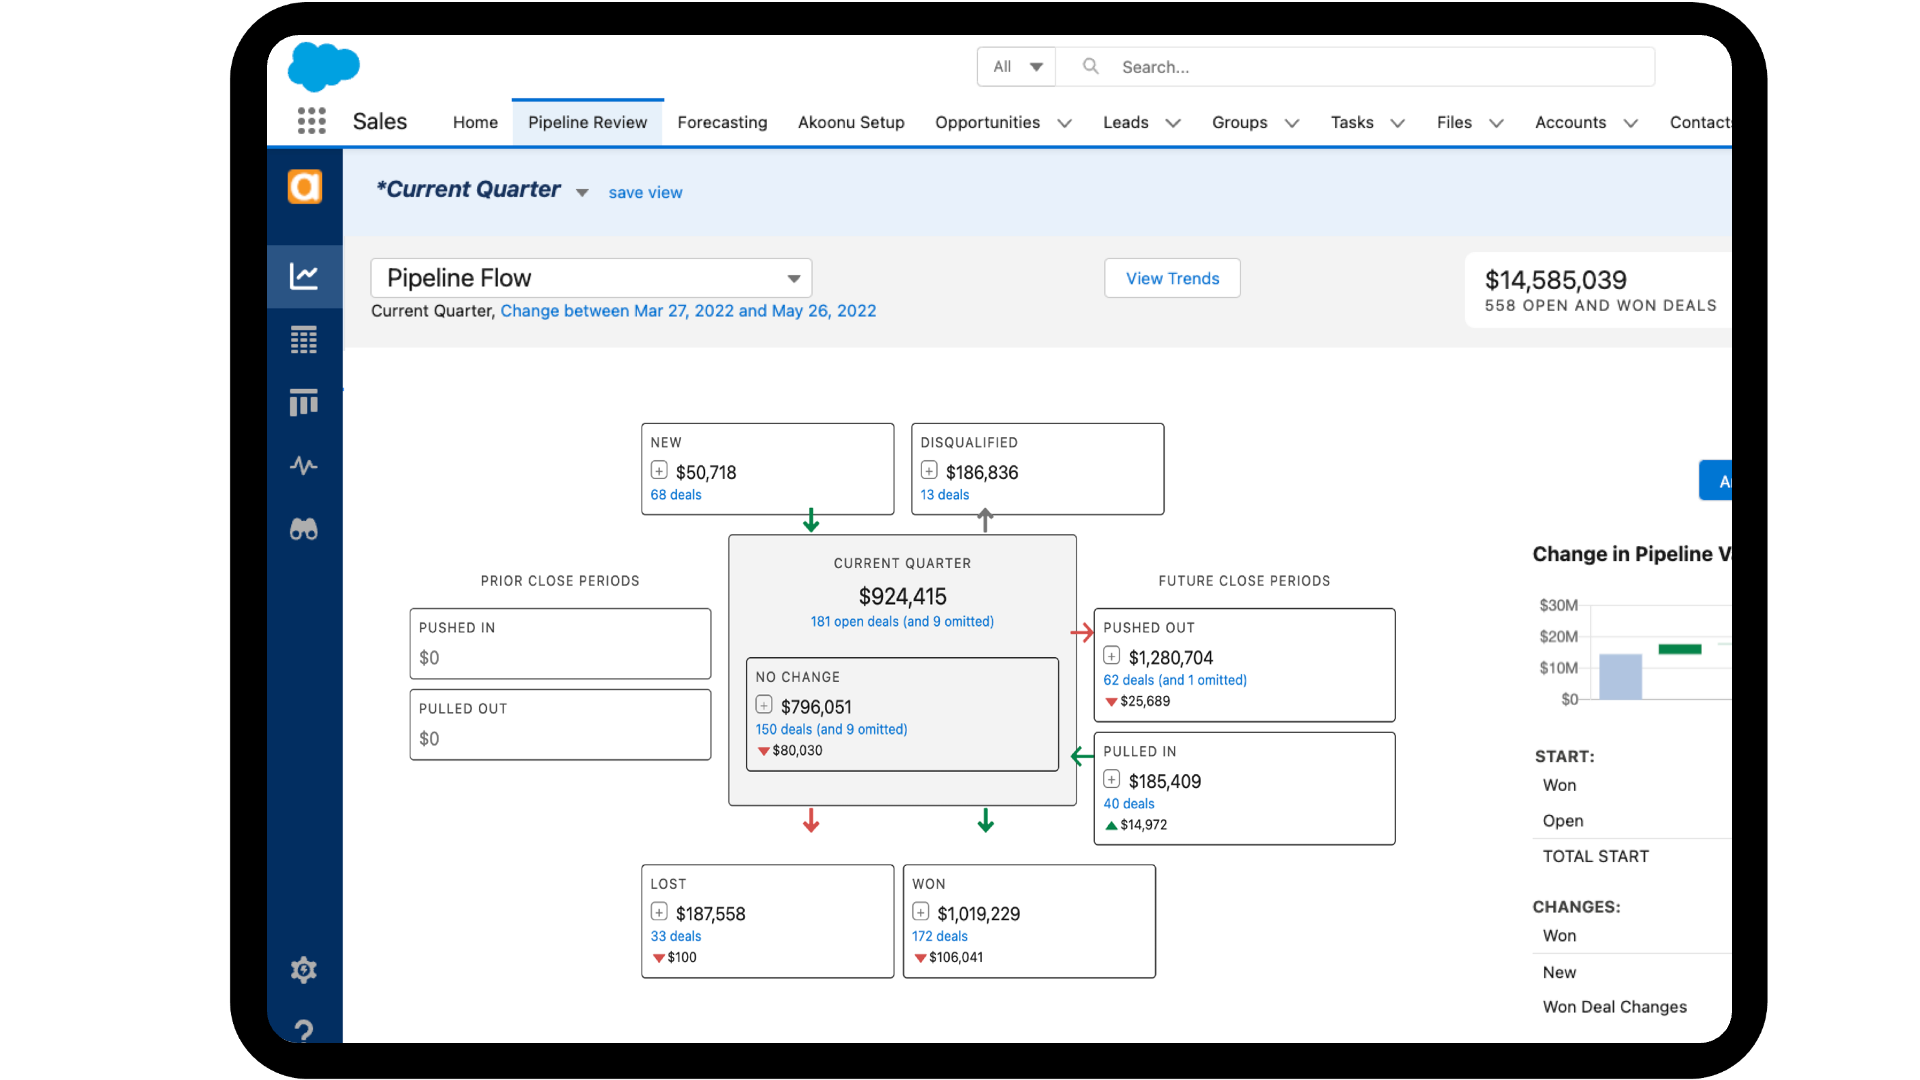
Task: Click the View Trends button
Action: tap(1172, 278)
